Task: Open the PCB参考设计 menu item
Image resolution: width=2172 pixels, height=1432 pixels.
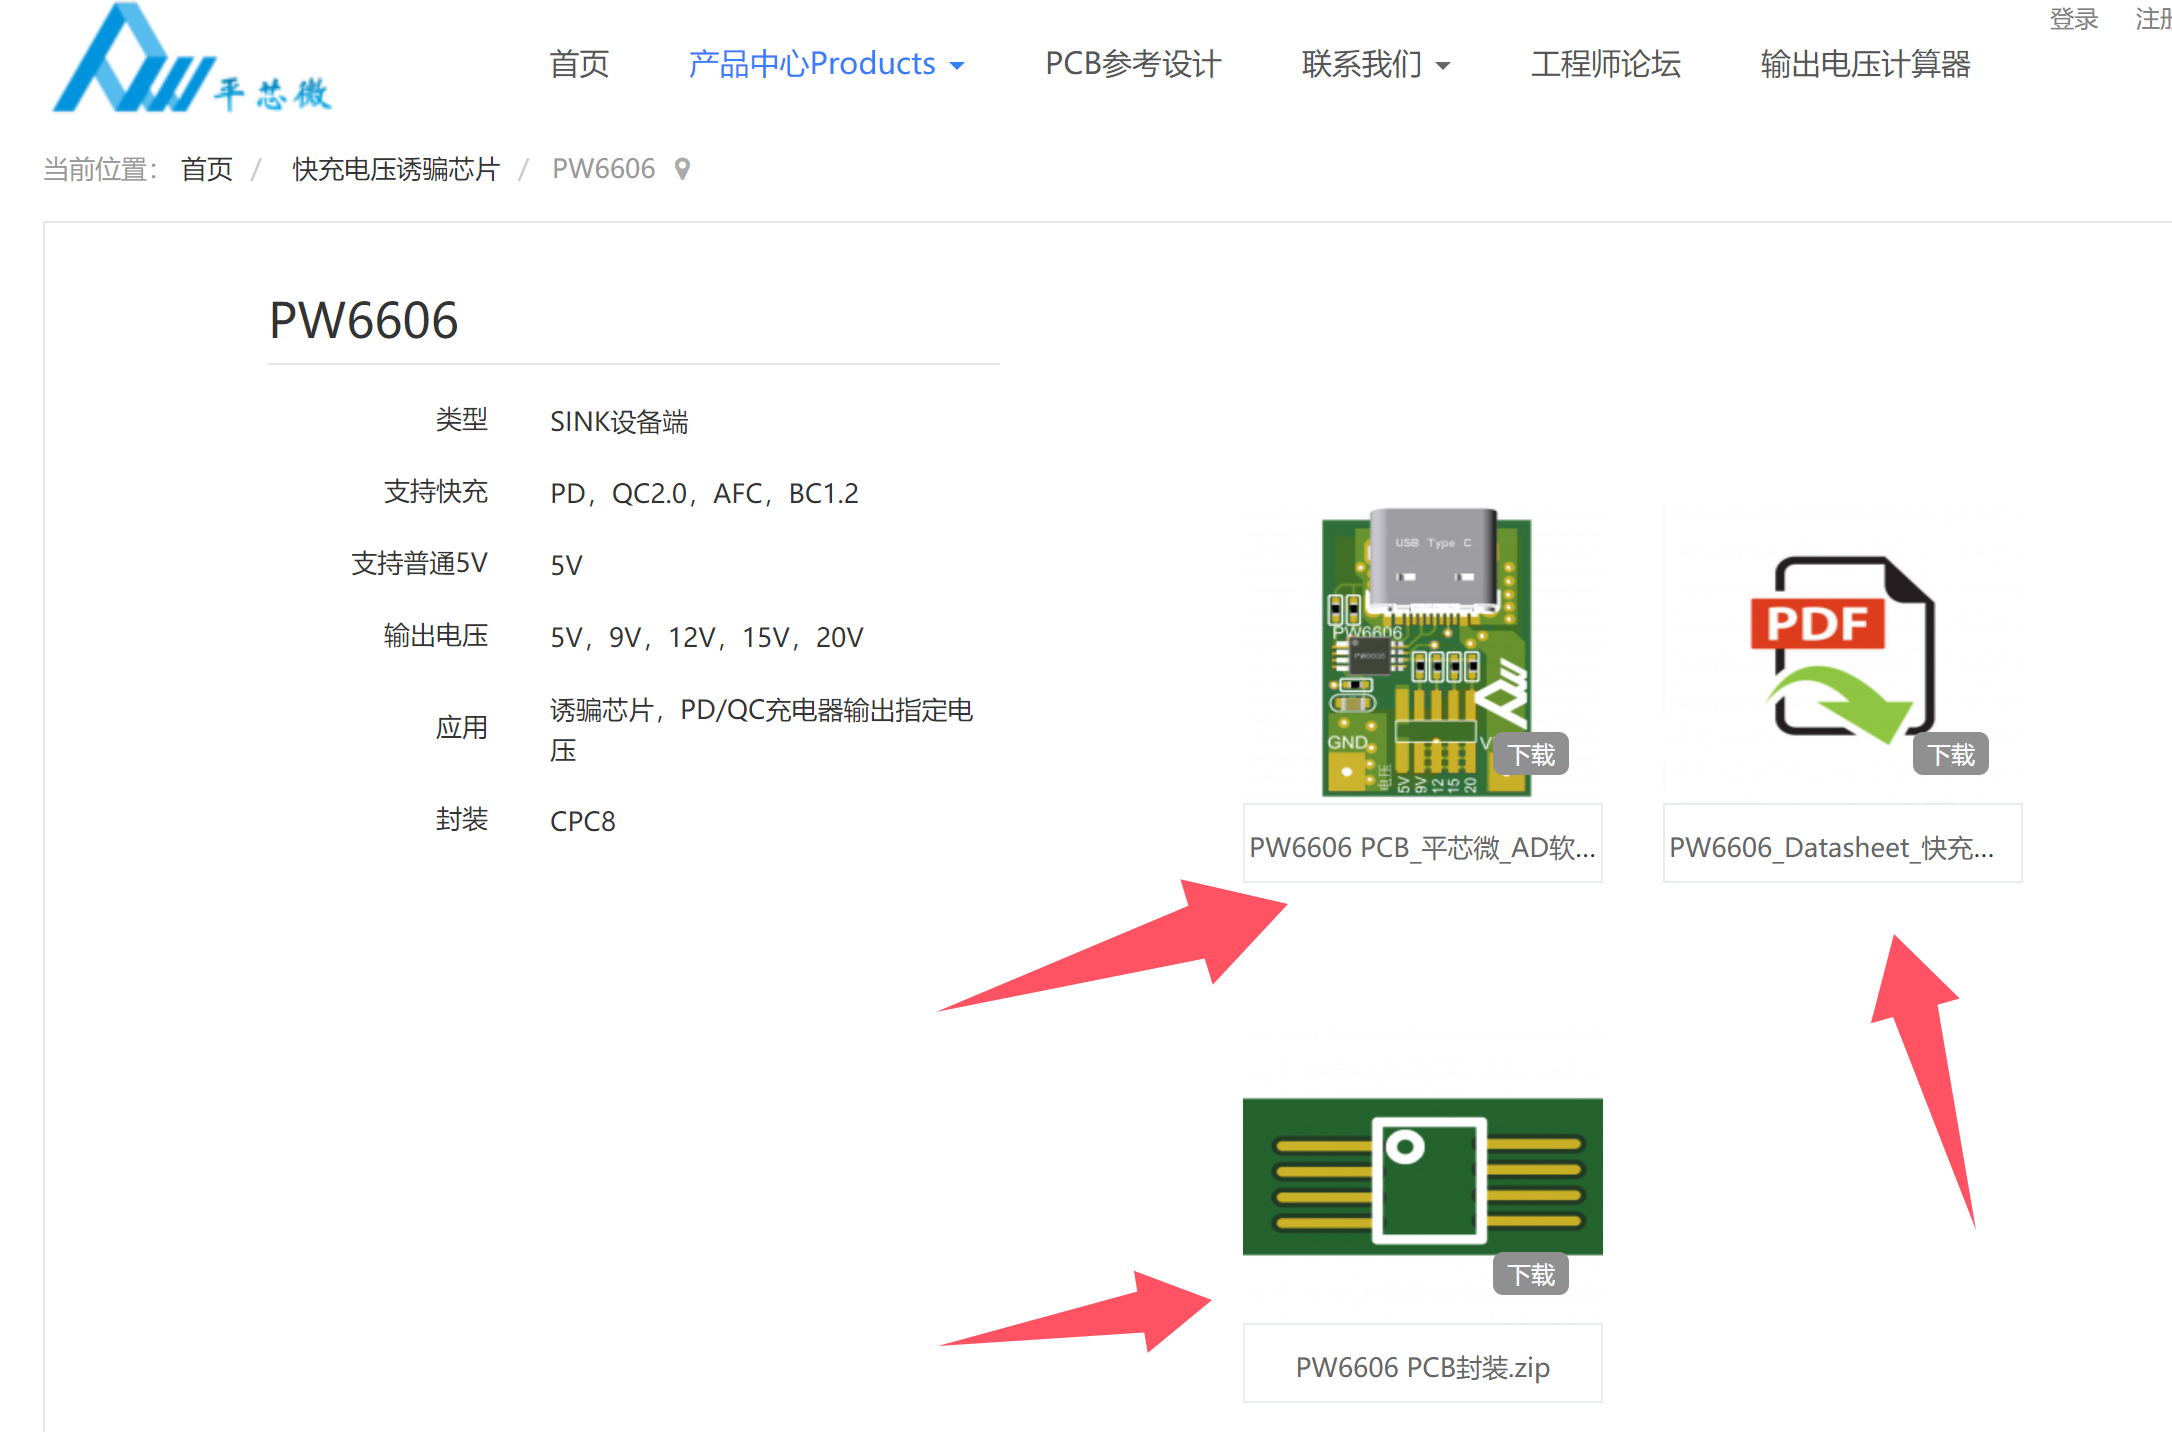Action: click(1133, 64)
